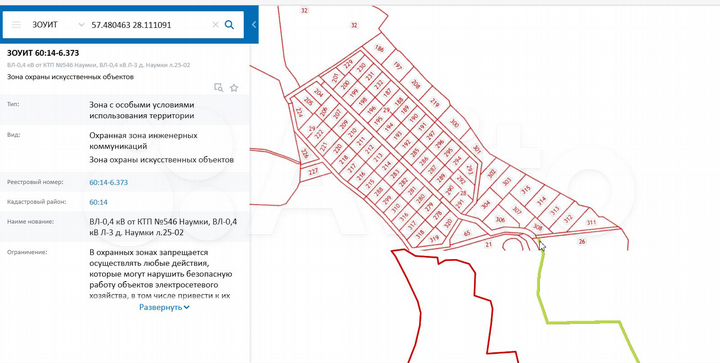Image resolution: width=720 pixels, height=363 pixels.
Task: Select parcel 231 on the map
Action: pyautogui.click(x=370, y=77)
